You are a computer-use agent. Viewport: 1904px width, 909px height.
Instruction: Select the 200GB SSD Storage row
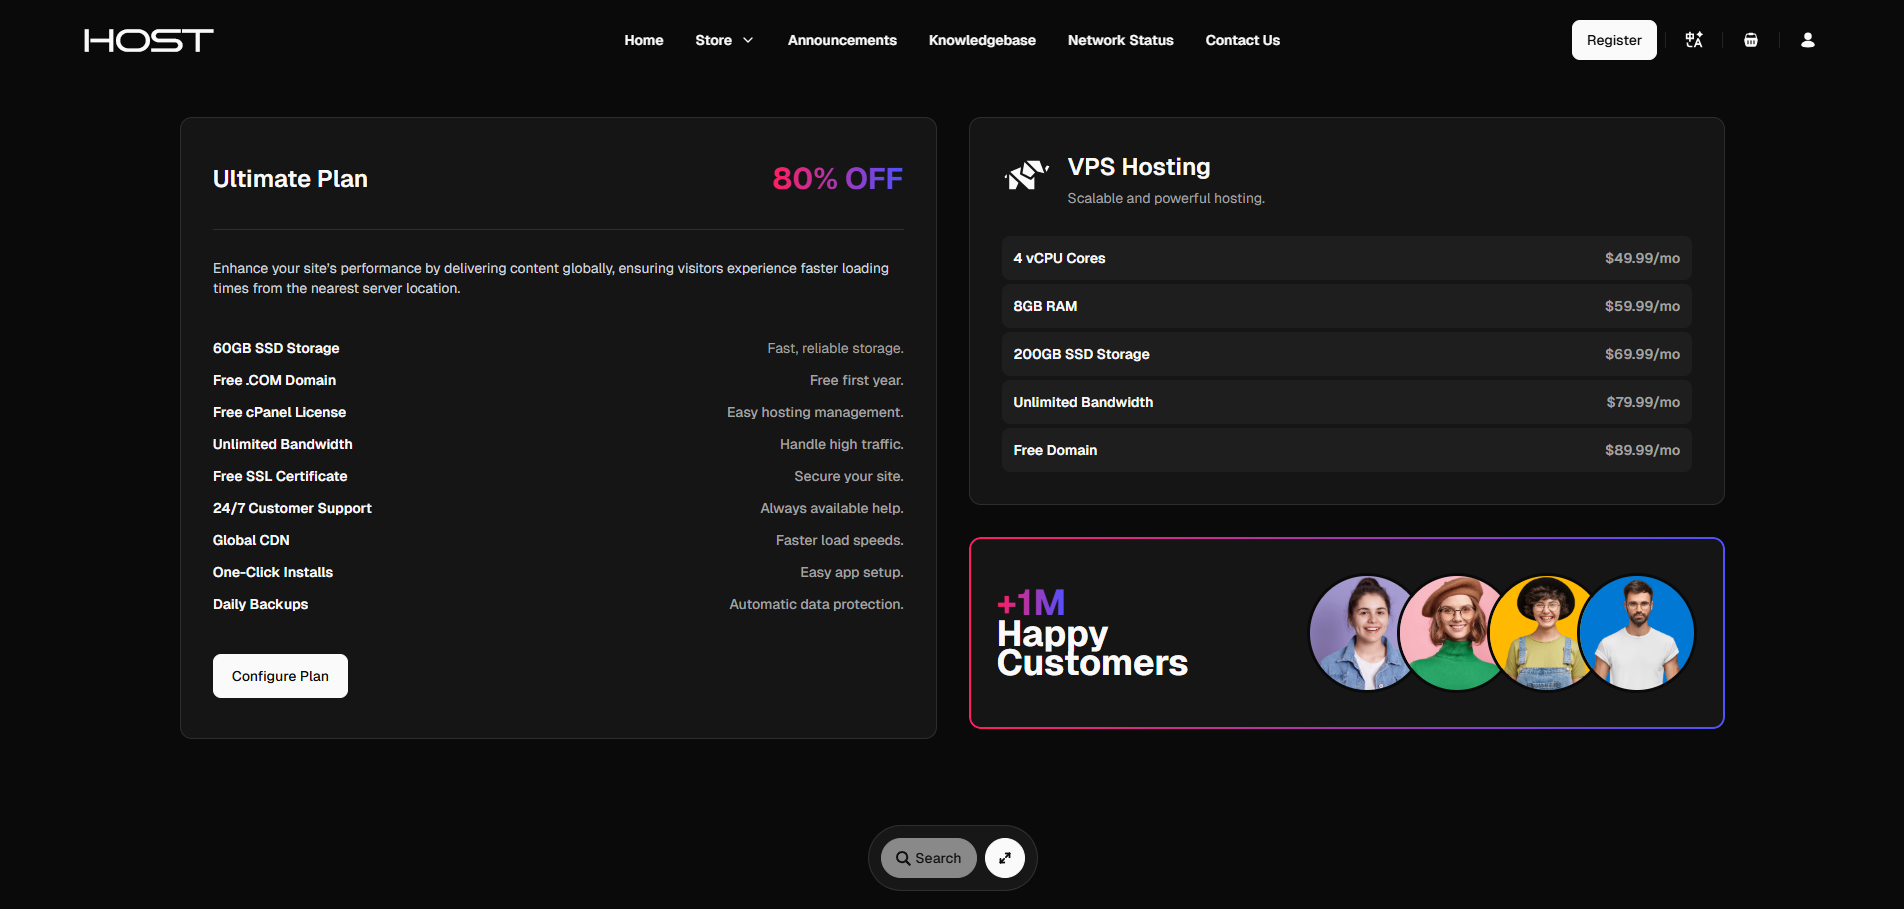(x=1346, y=354)
